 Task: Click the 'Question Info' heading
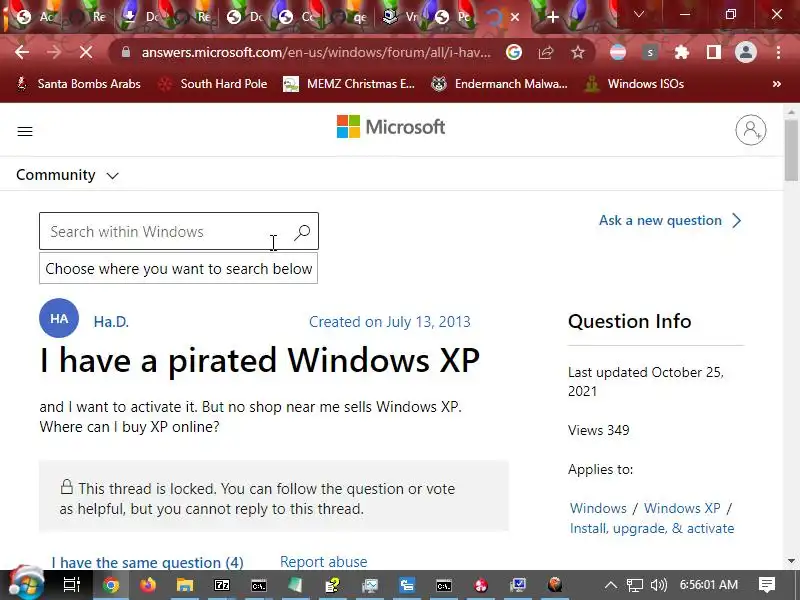coord(630,321)
